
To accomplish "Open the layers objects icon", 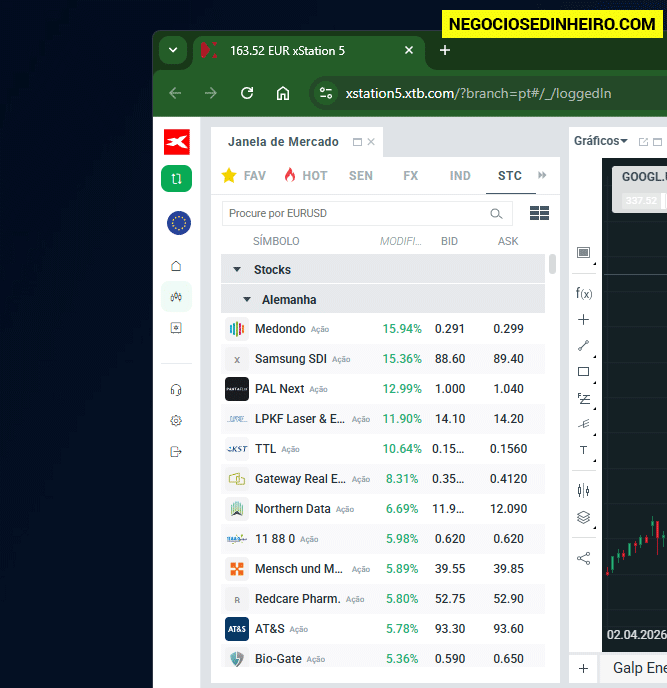I will 584,518.
